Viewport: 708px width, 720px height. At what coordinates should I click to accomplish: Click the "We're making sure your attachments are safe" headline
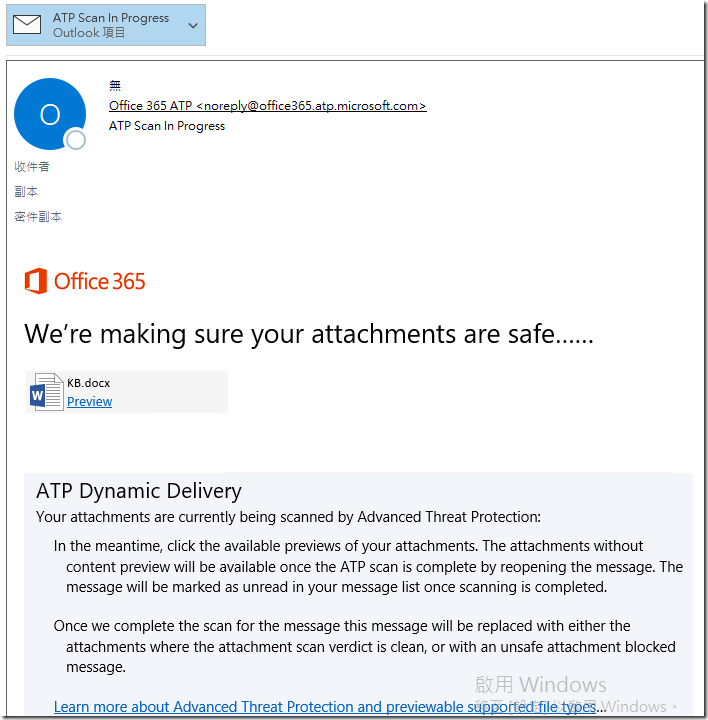point(308,334)
